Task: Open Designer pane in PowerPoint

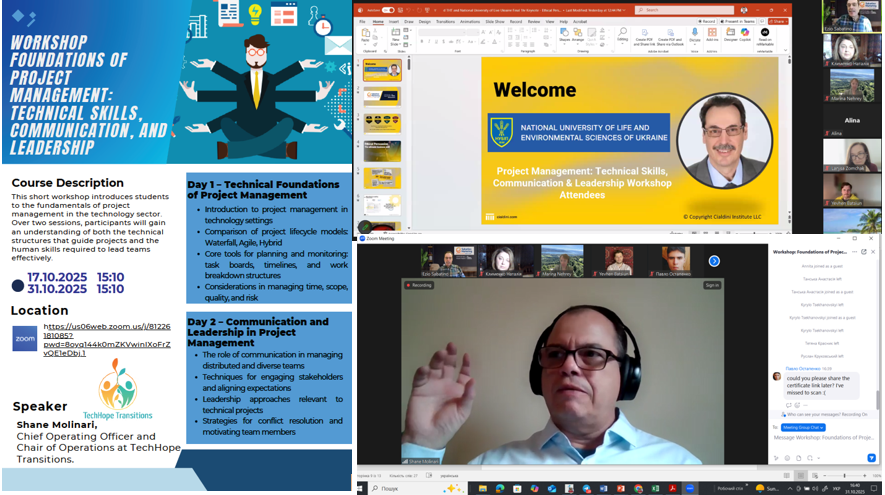Action: [730, 35]
